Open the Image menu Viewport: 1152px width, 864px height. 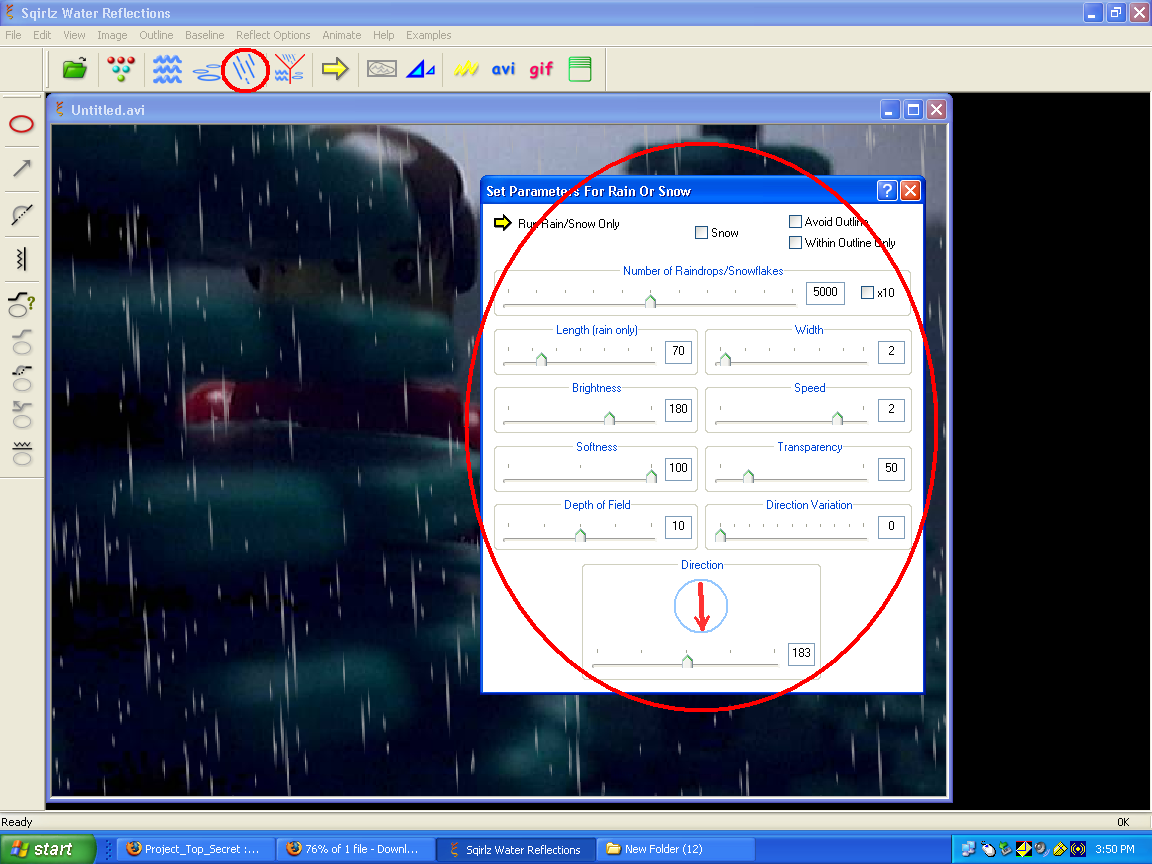tap(112, 35)
